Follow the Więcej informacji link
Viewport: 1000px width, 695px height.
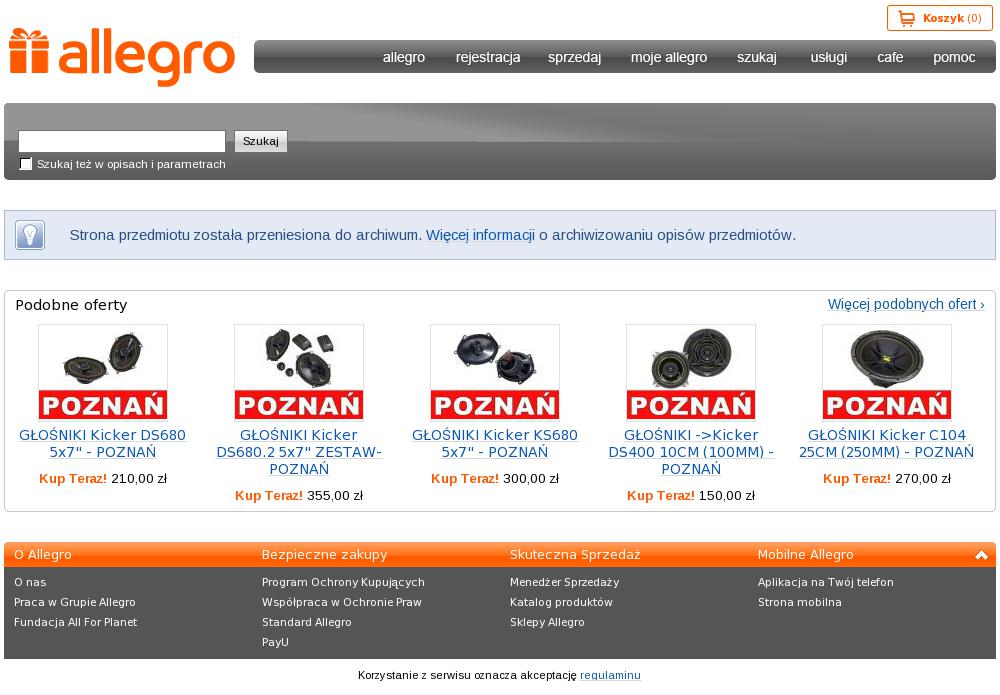(480, 235)
